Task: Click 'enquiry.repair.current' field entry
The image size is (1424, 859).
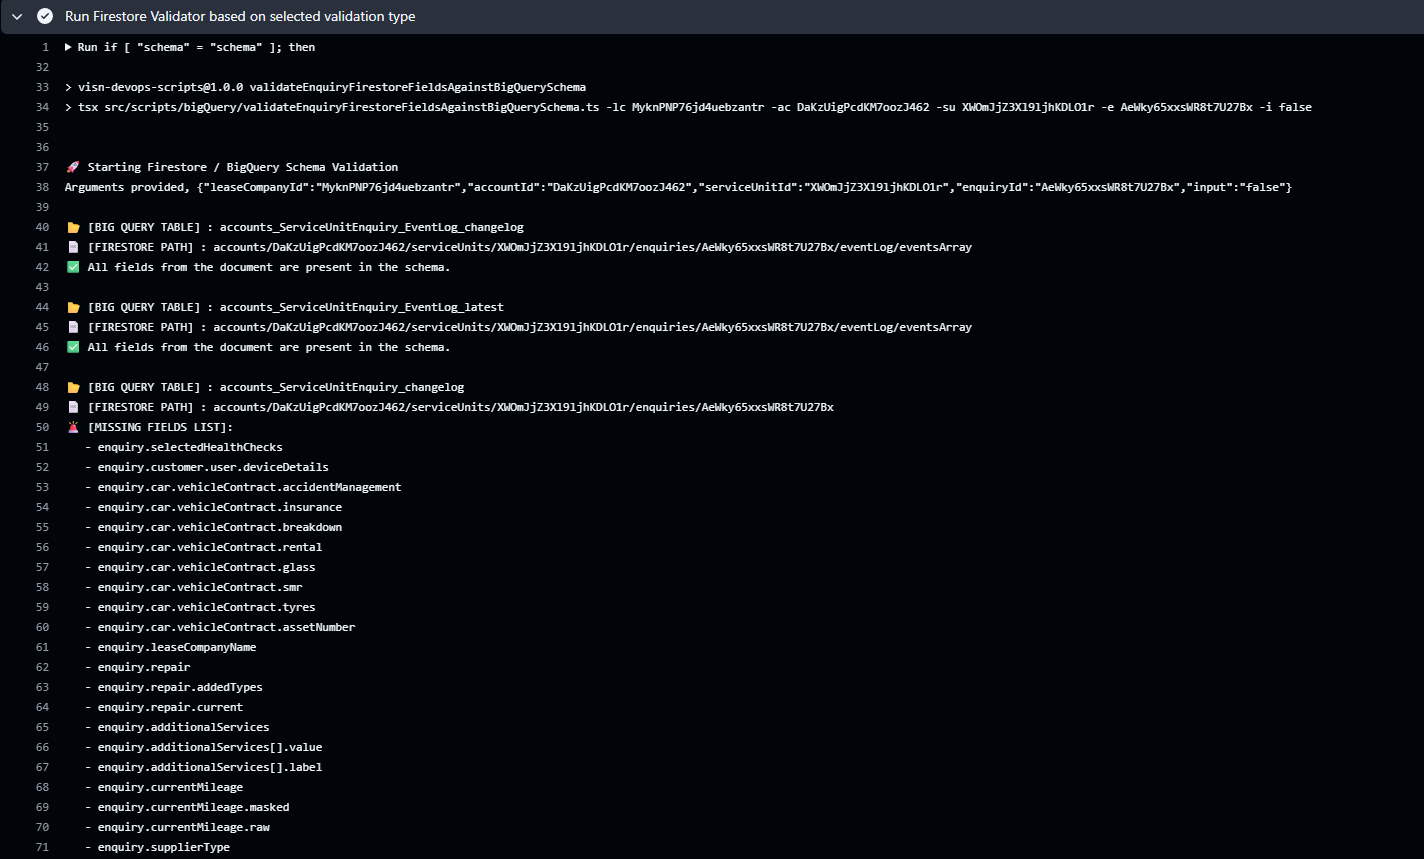Action: click(x=170, y=707)
